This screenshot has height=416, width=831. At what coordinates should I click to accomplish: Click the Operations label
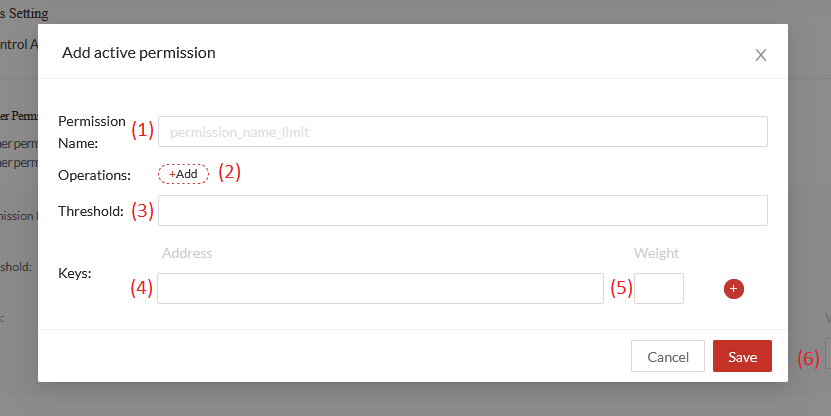point(94,175)
